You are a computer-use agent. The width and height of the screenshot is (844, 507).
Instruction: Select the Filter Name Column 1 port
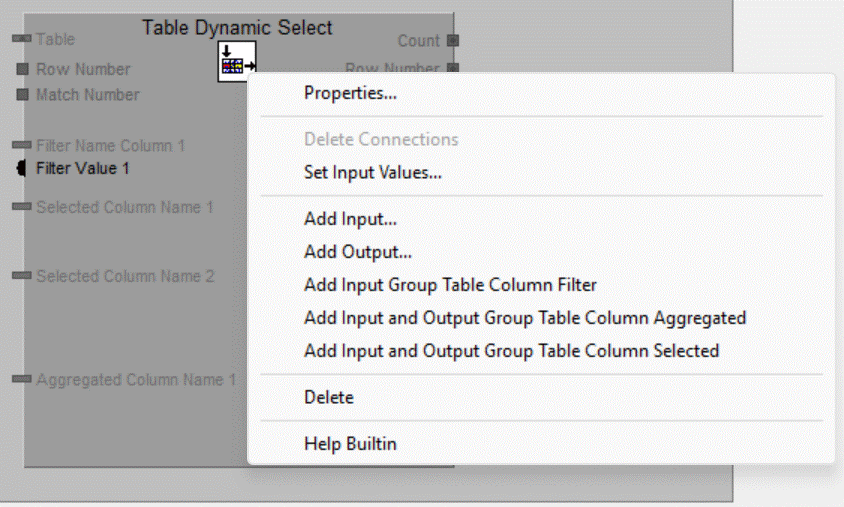22,145
